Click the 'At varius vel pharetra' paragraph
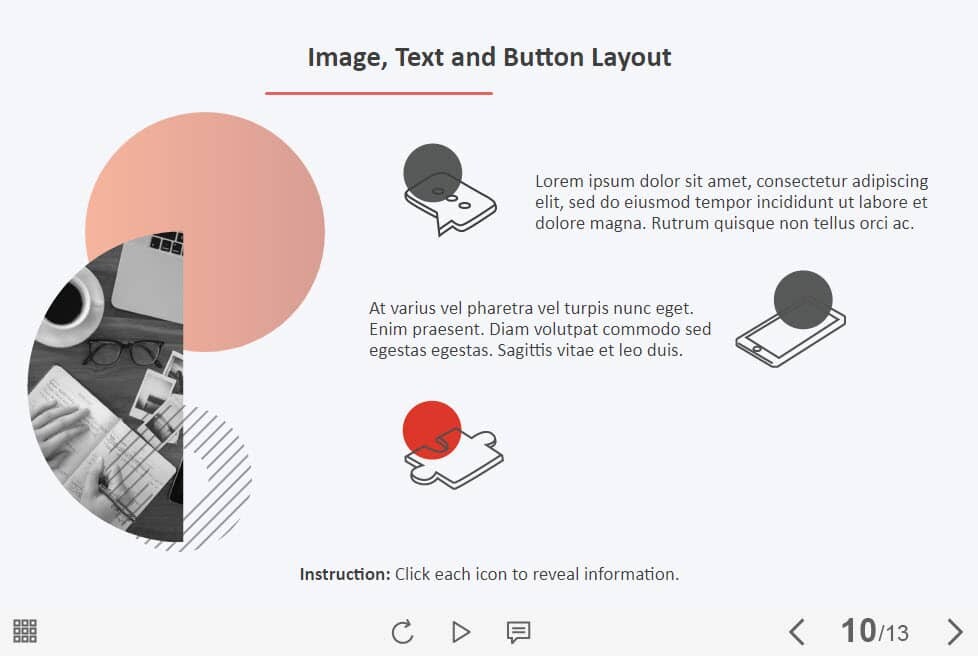The image size is (978, 656). click(540, 329)
